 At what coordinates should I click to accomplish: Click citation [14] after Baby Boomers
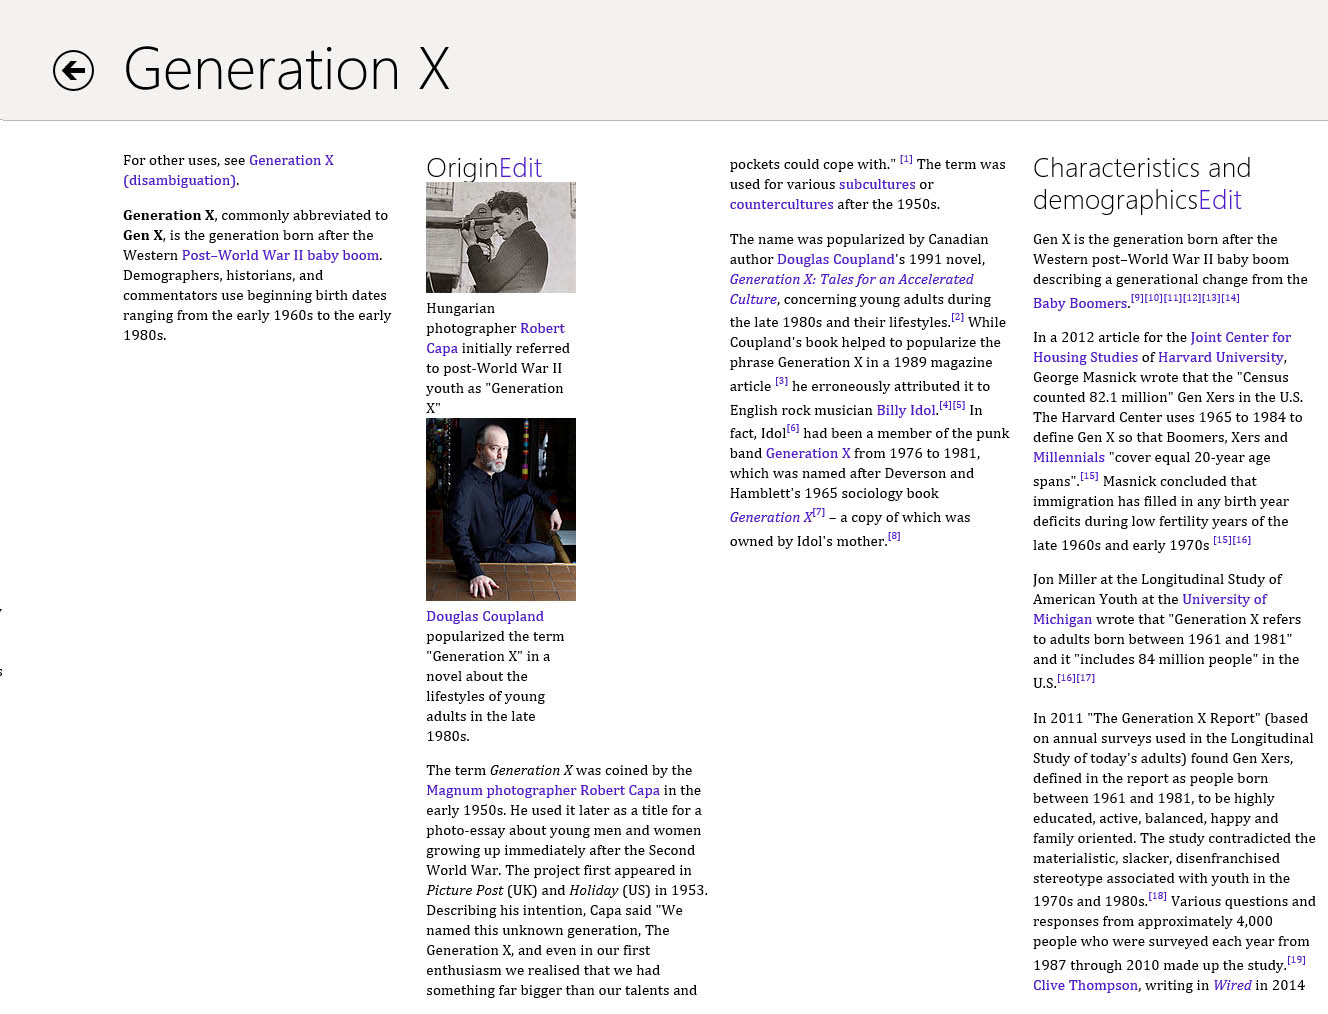(1230, 298)
